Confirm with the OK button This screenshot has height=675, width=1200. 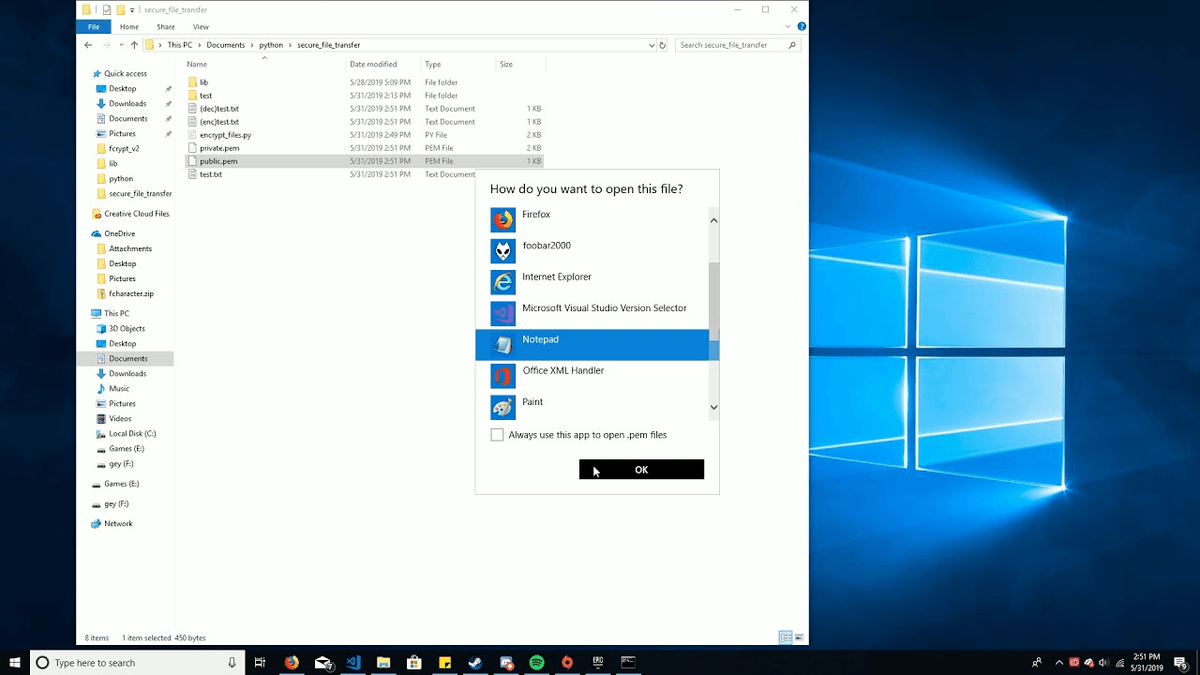point(641,470)
